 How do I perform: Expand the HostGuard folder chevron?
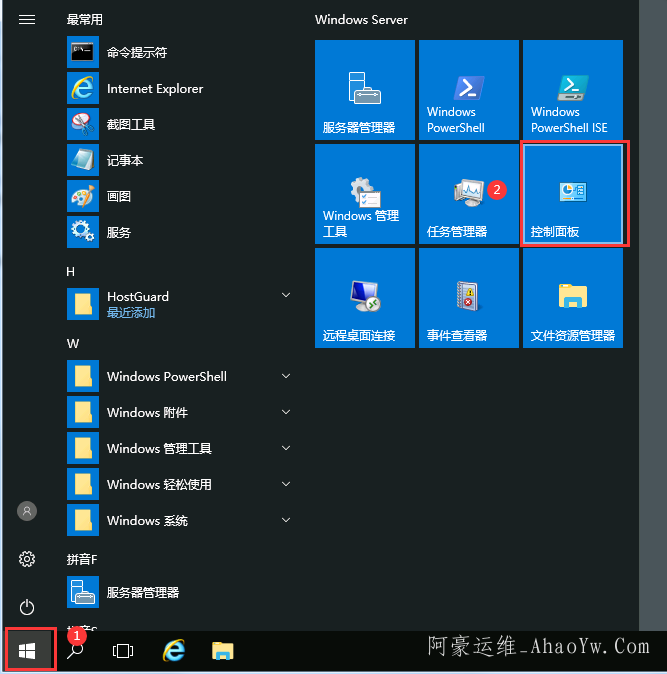point(286,295)
